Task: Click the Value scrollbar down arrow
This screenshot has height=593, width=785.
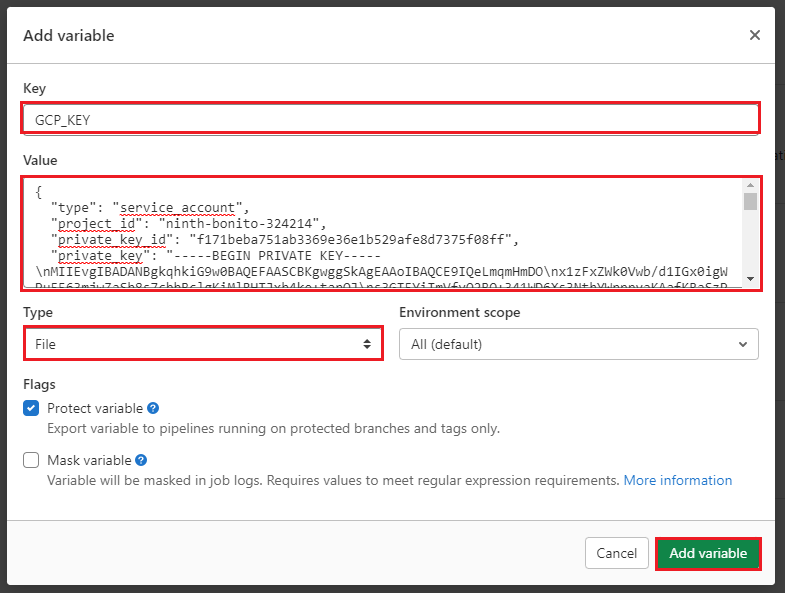Action: coord(750,279)
